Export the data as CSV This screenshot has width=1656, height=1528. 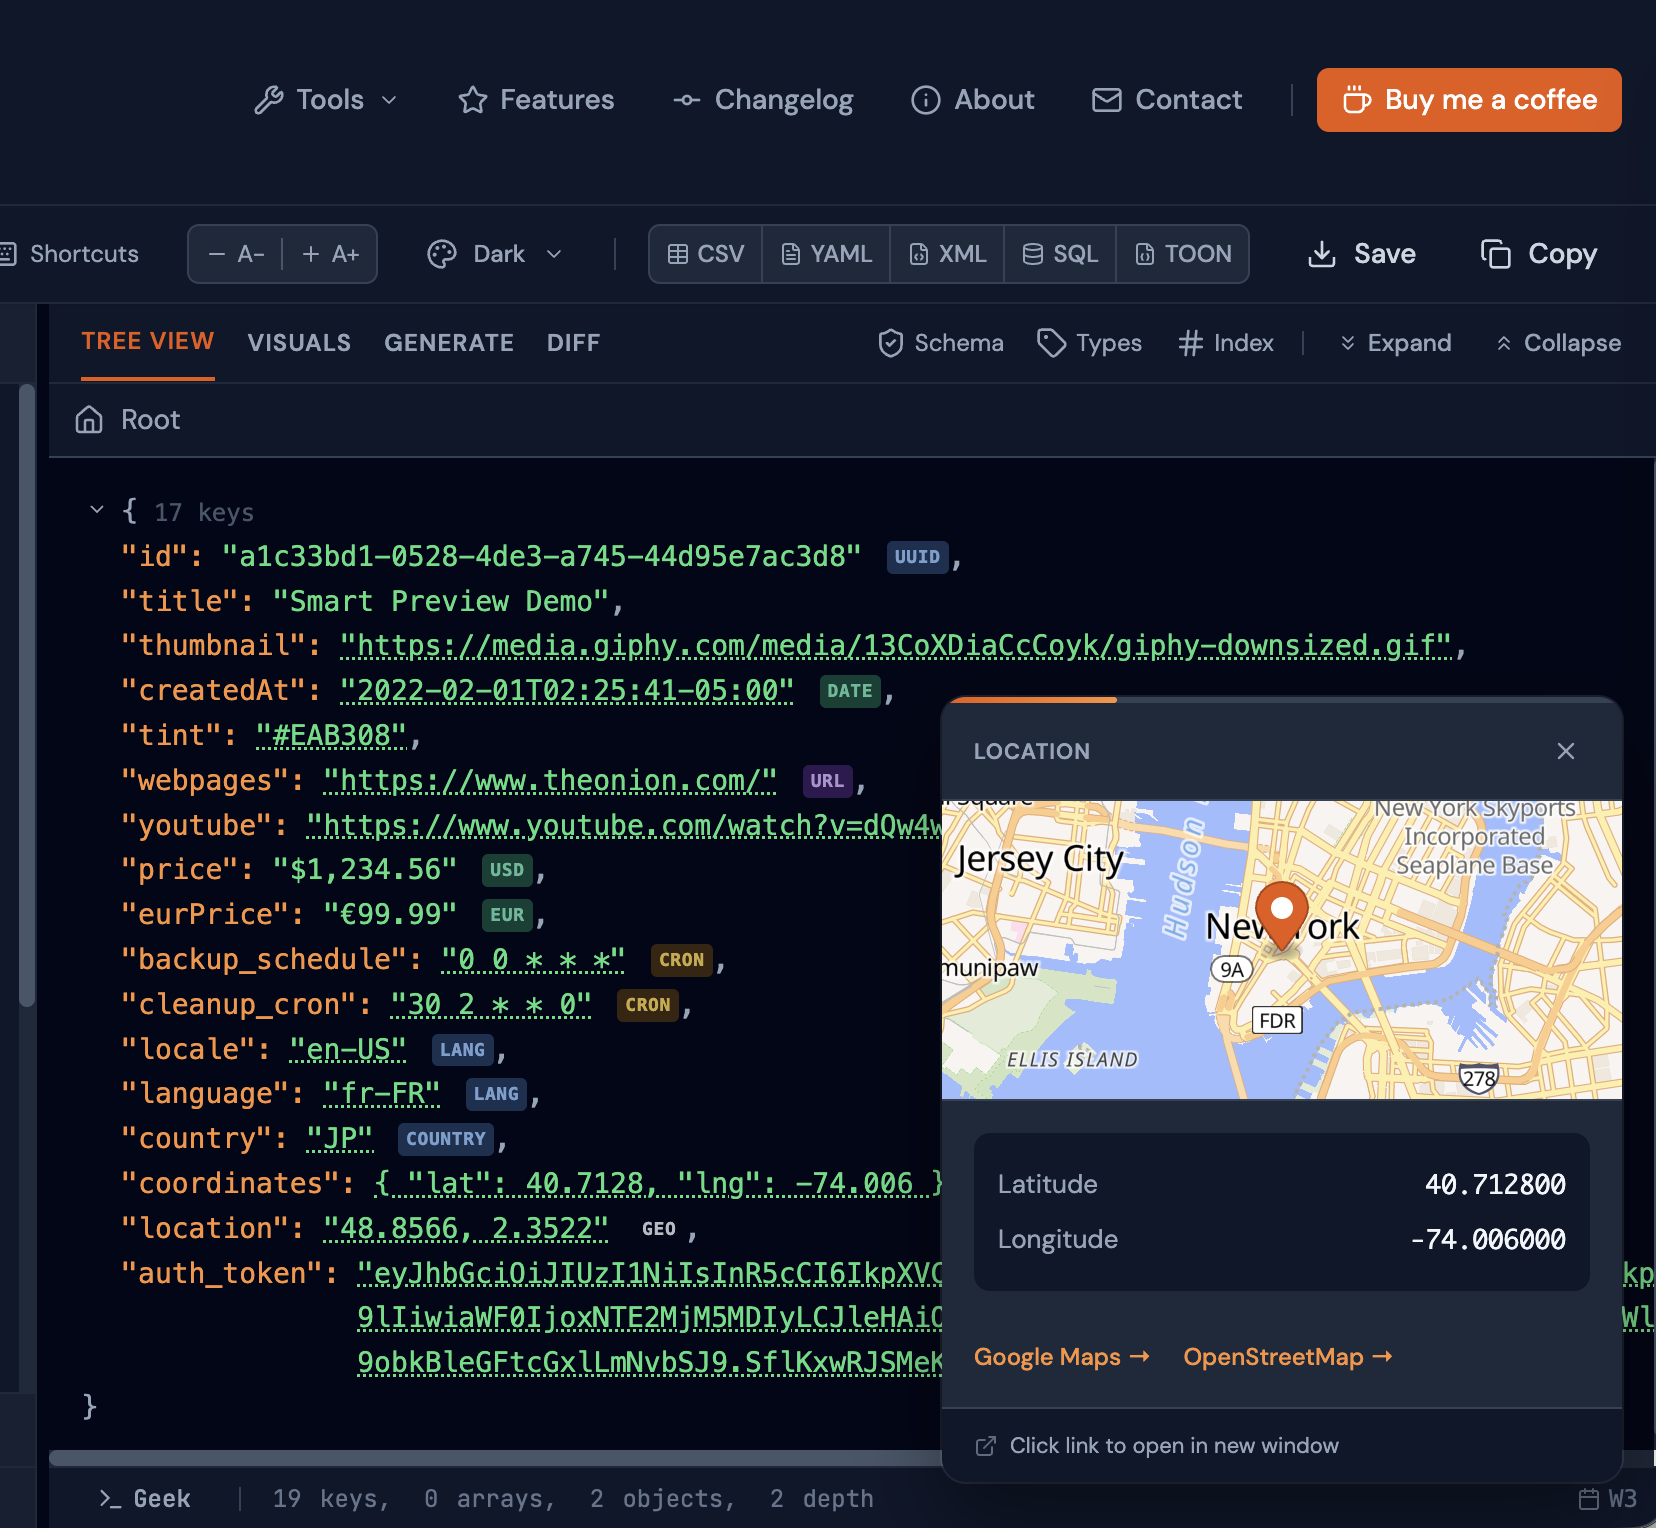click(x=705, y=254)
